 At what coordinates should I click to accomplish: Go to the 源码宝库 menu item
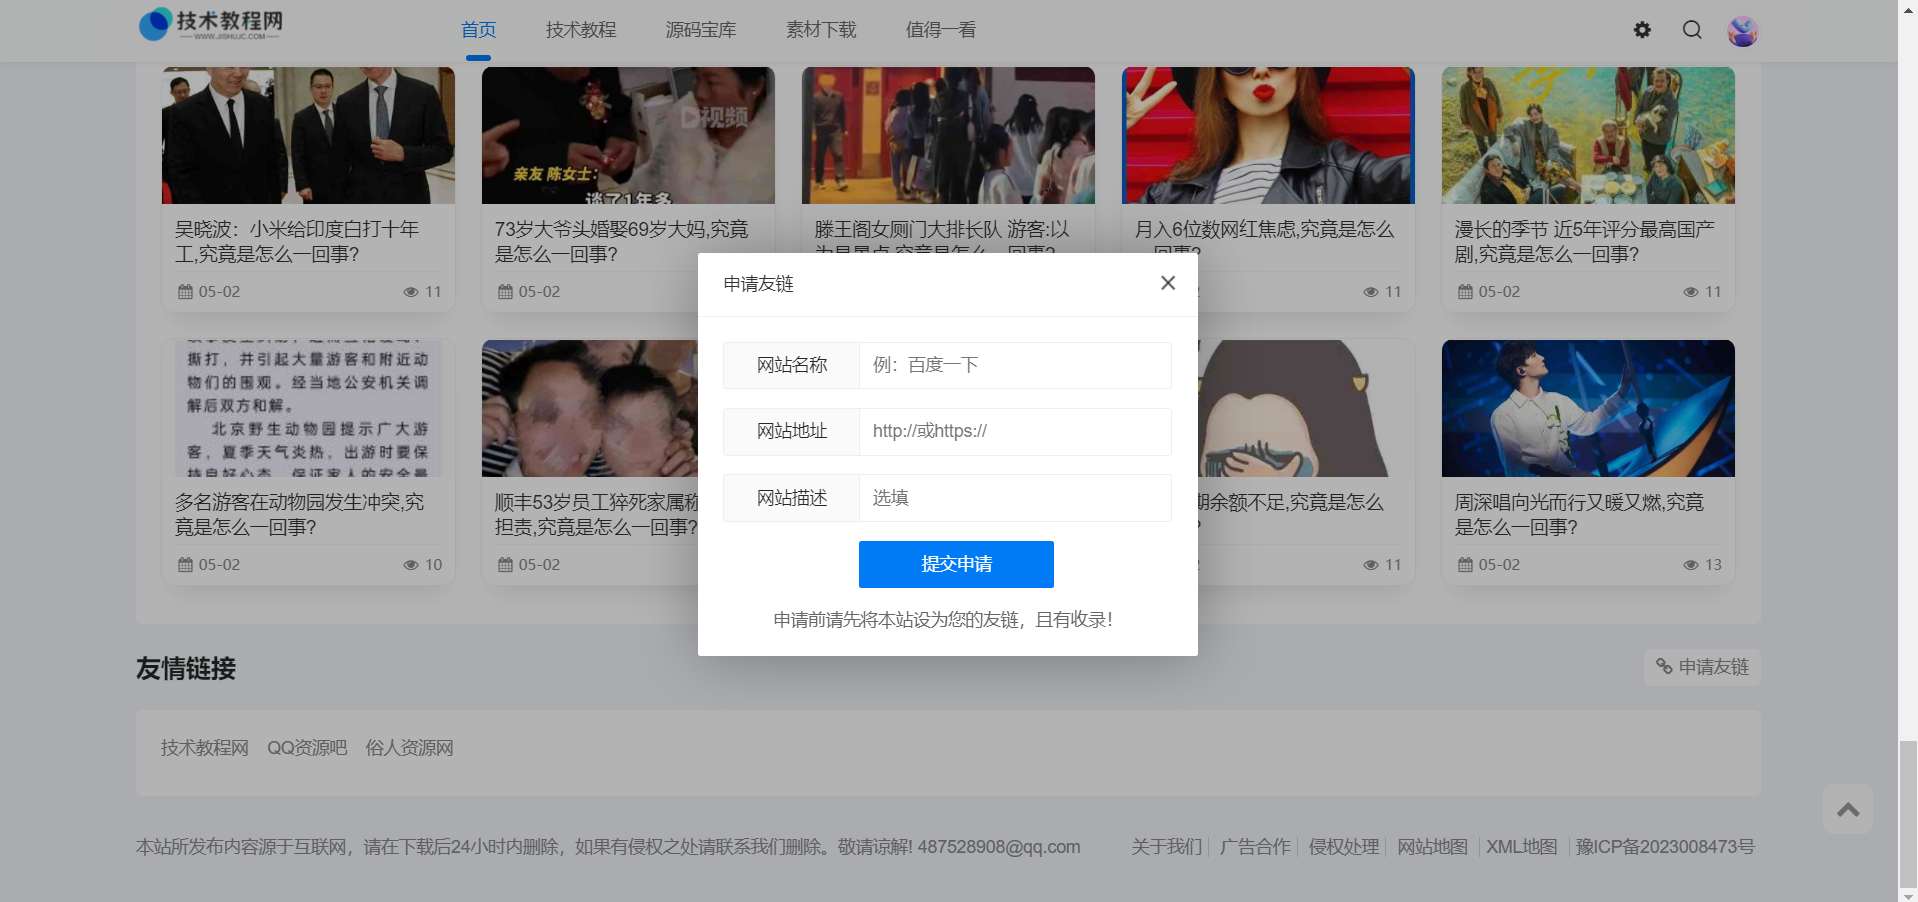[701, 30]
